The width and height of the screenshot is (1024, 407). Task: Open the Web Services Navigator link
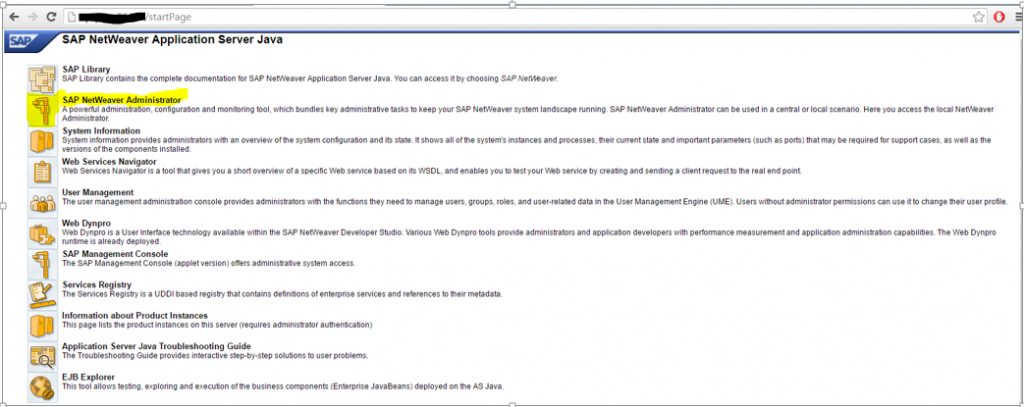[109, 161]
